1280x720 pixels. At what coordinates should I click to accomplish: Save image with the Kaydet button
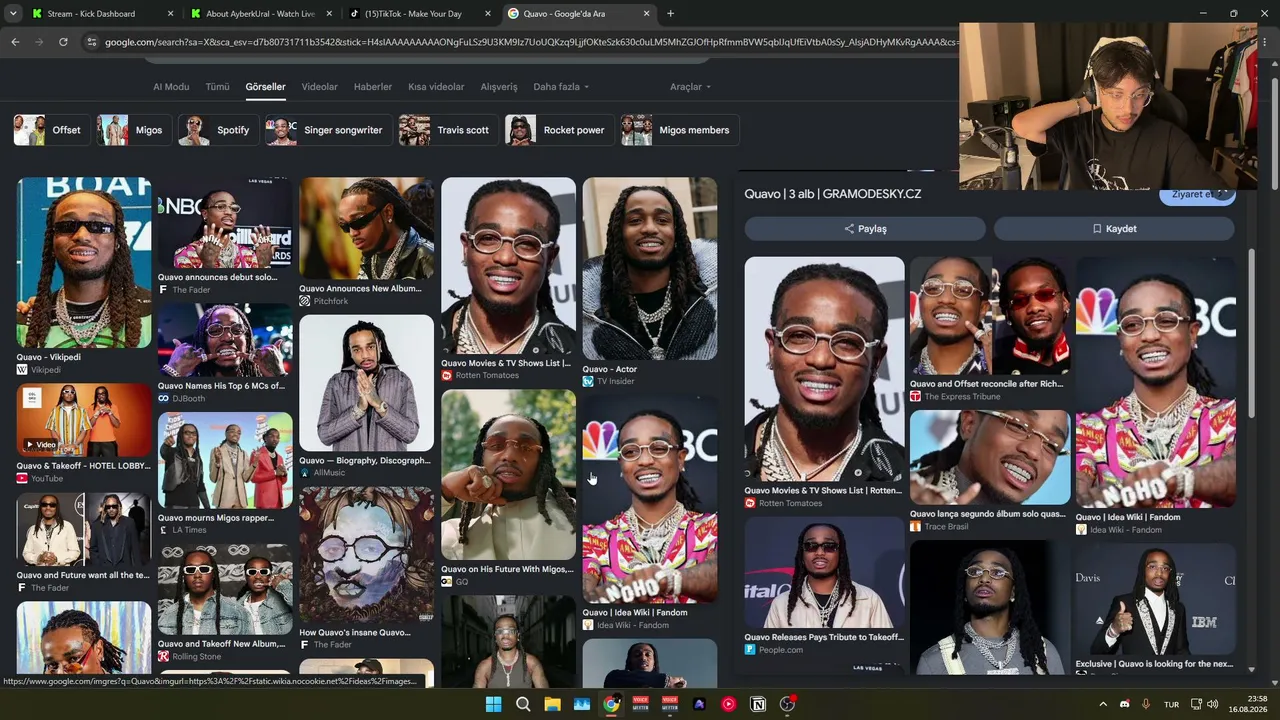point(1114,229)
